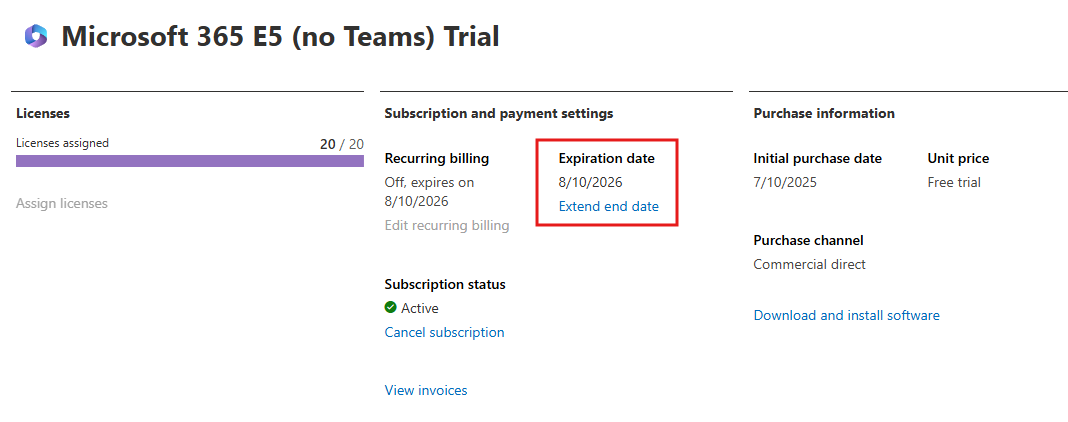Click Subscription and payment settings heading
The image size is (1068, 422).
point(498,113)
